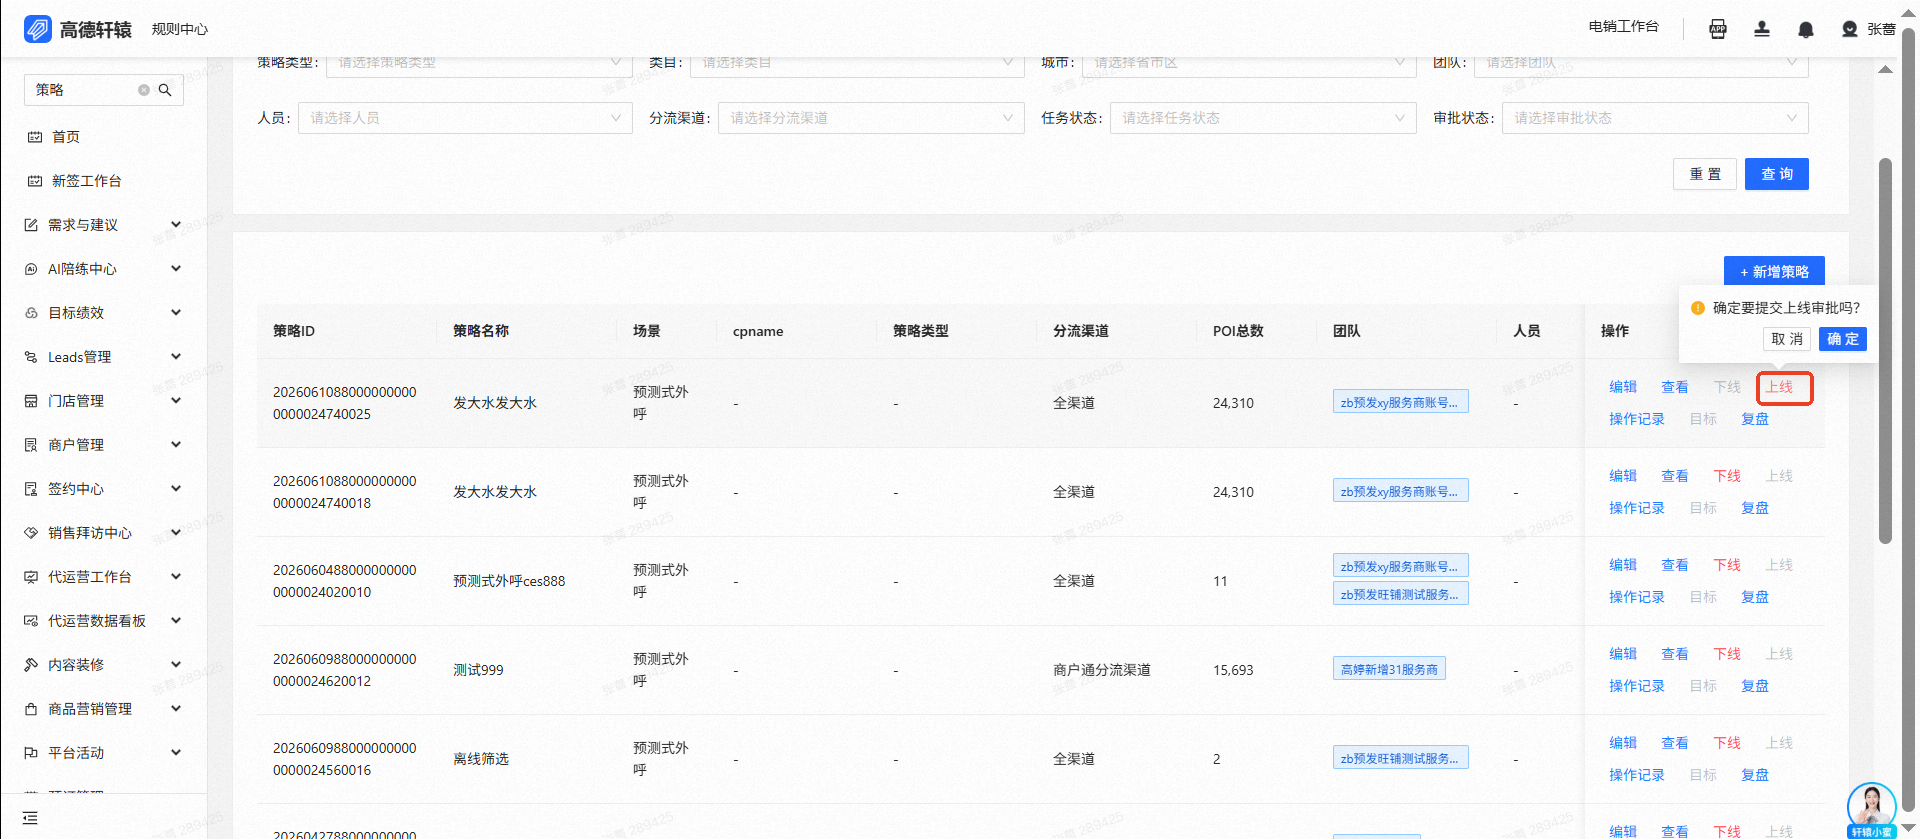Click the 签约中心 icon
This screenshot has width=1920, height=839.
click(31, 489)
